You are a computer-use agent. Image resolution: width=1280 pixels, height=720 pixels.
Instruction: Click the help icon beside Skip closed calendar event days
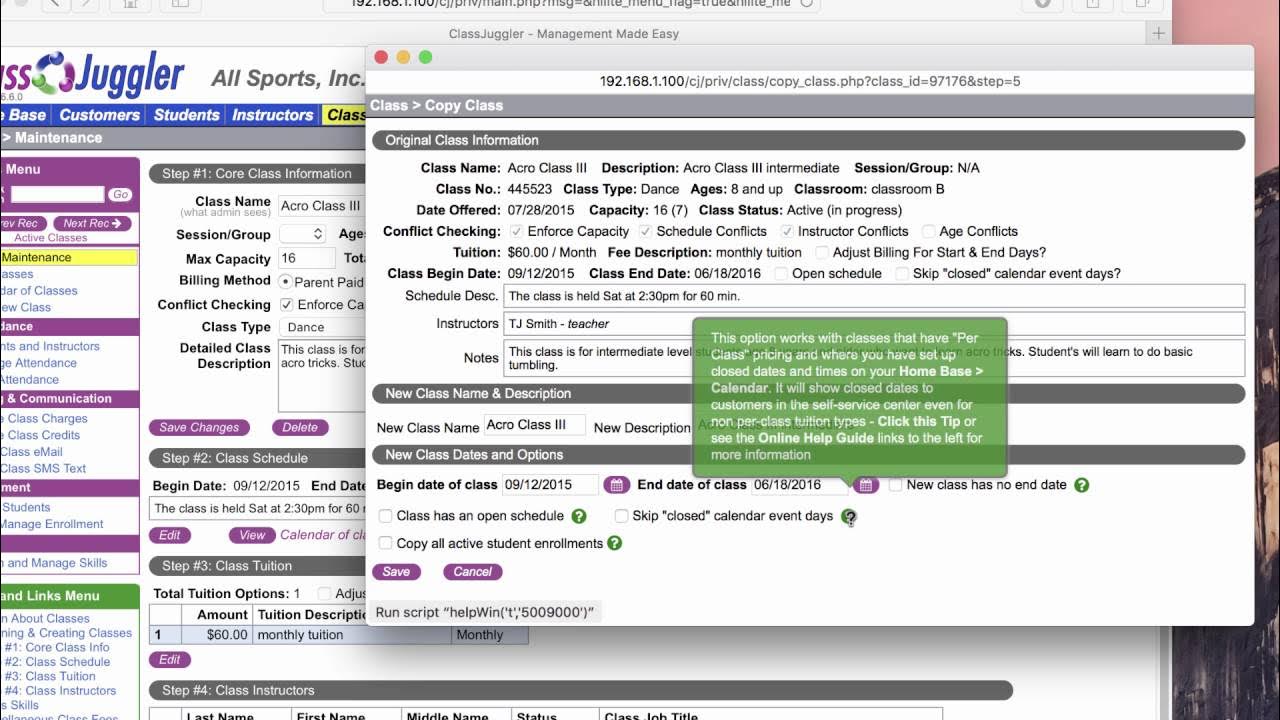pos(849,517)
